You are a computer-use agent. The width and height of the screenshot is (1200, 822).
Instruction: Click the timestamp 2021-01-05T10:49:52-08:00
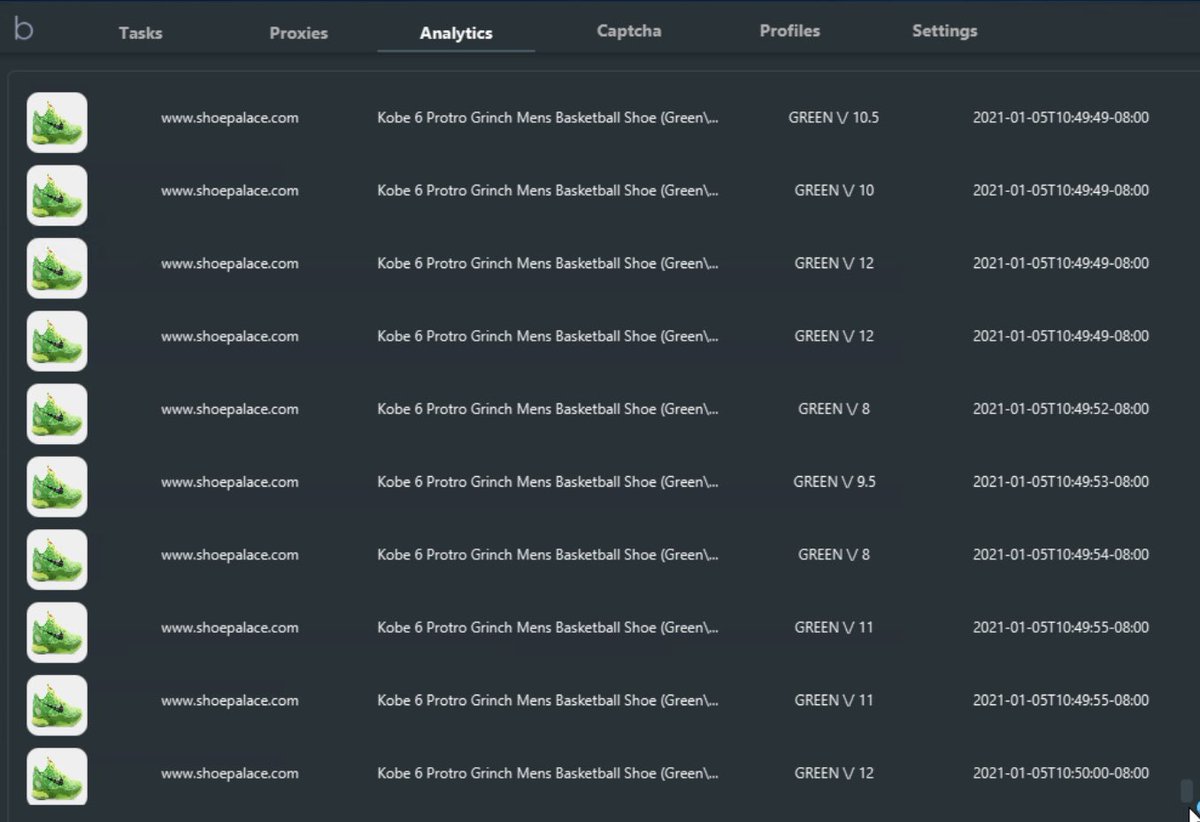(x=1061, y=409)
